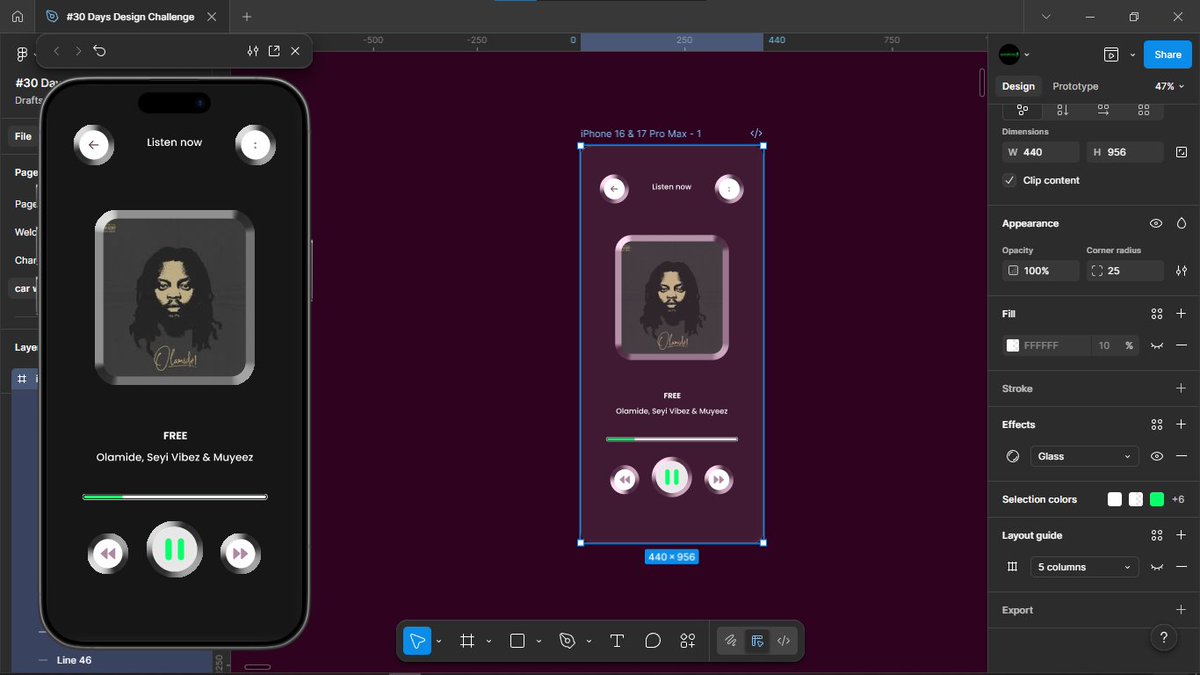
Task: Add a new effect
Action: [1181, 424]
